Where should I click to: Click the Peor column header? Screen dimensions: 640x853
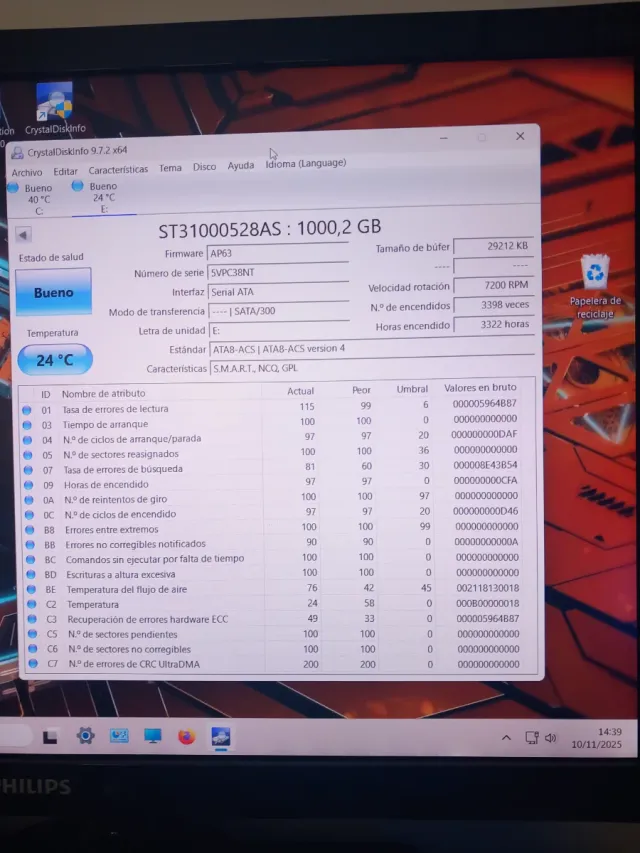pos(361,390)
